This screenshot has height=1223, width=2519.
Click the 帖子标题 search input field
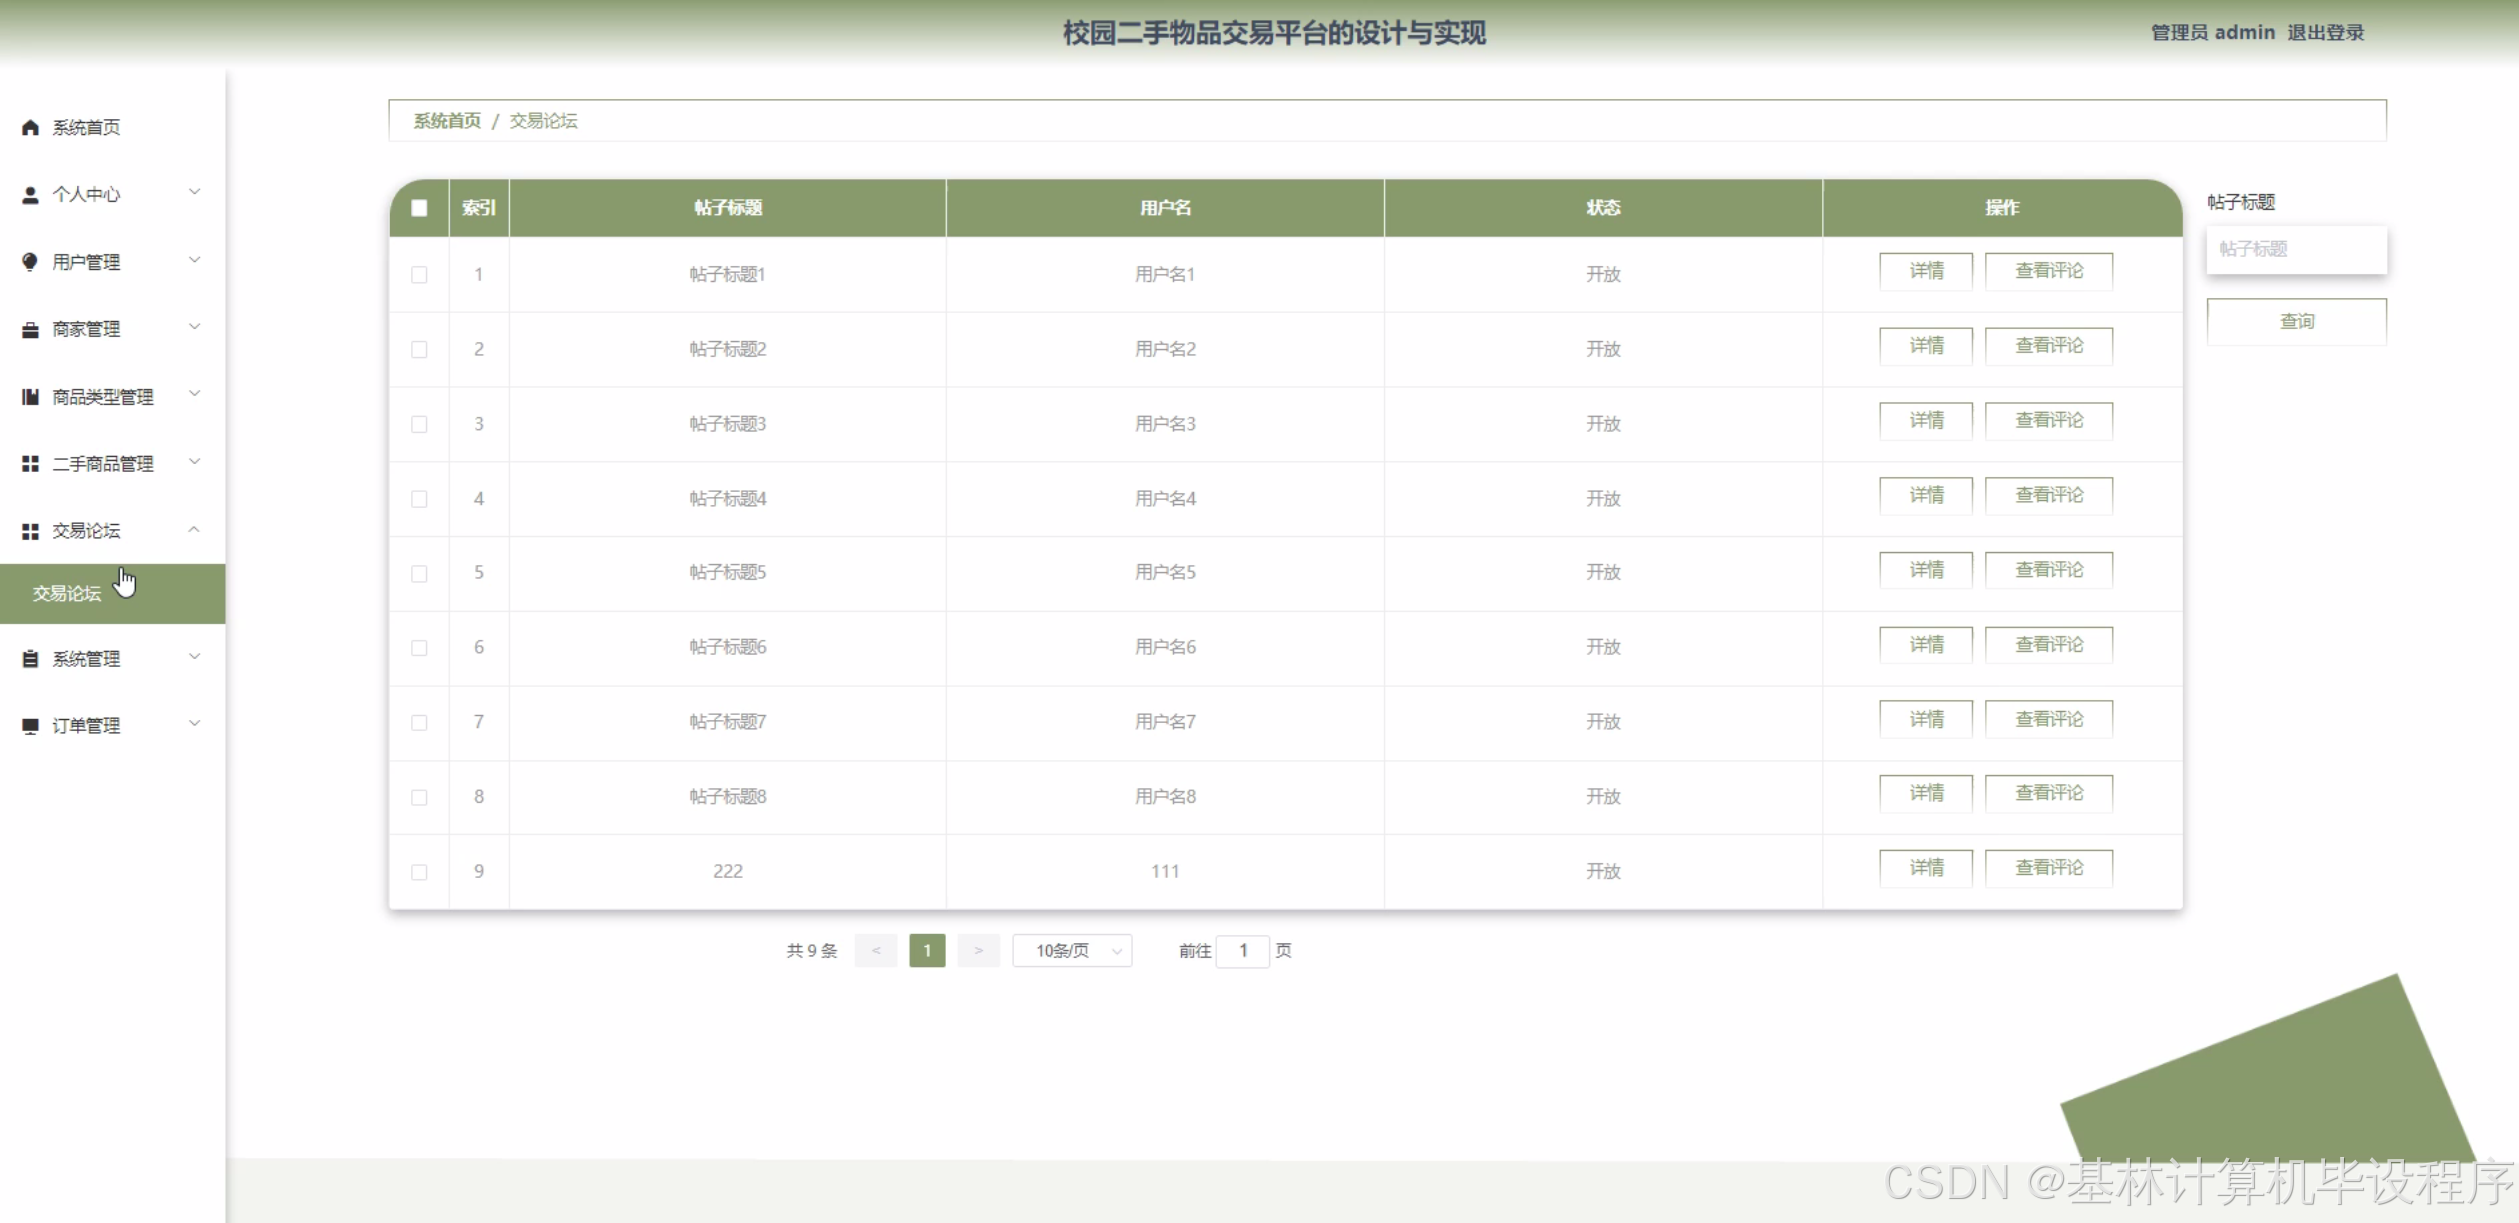coord(2296,250)
